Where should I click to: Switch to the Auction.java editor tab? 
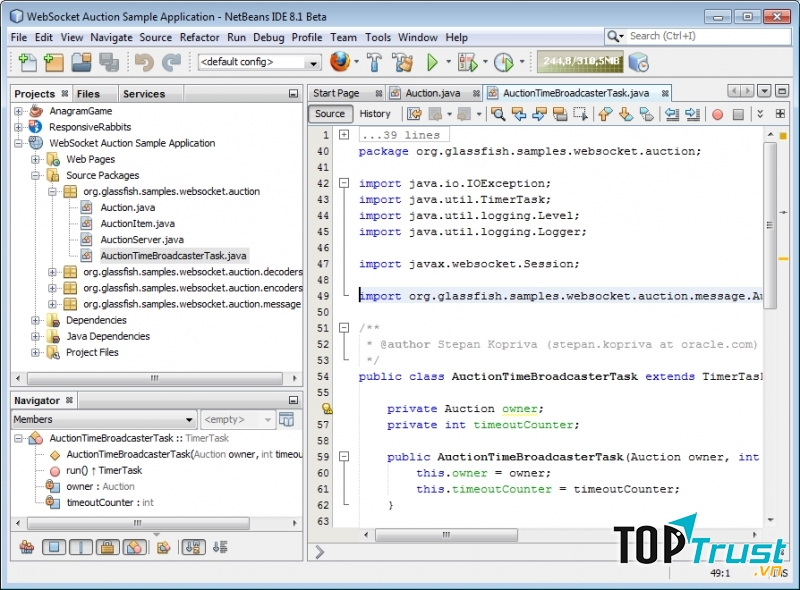pos(430,92)
